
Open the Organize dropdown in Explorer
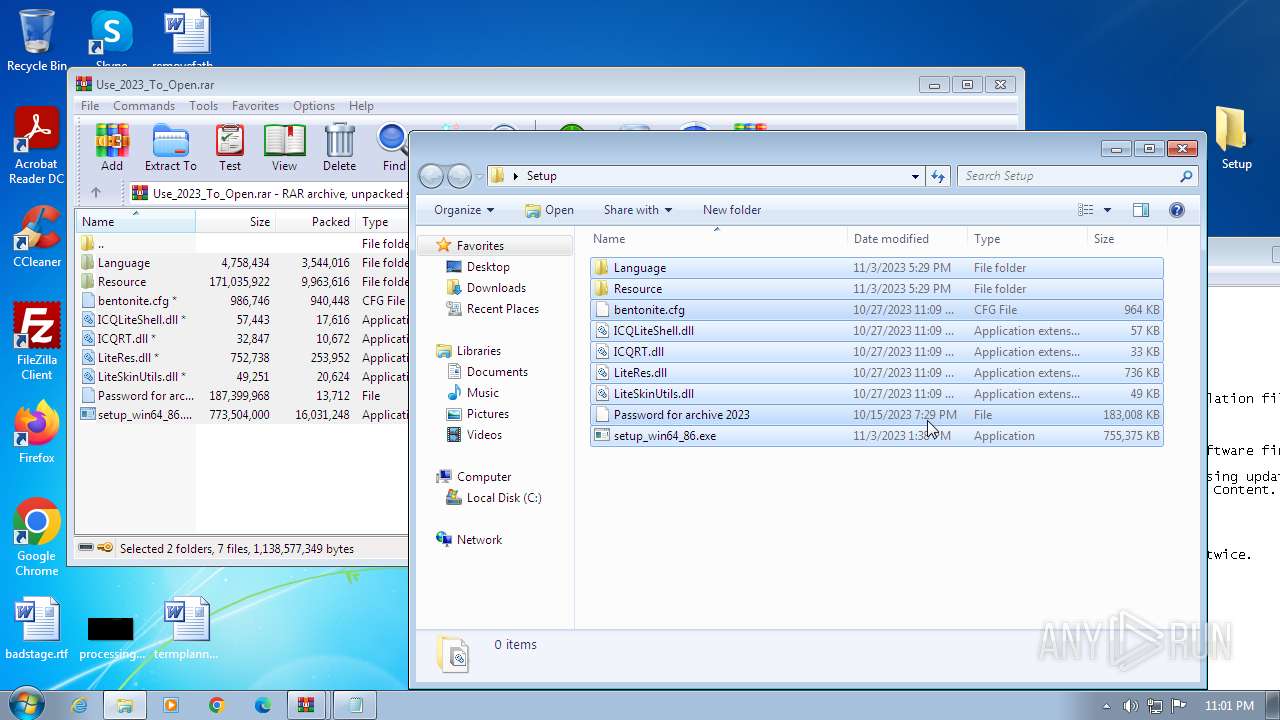(x=464, y=210)
